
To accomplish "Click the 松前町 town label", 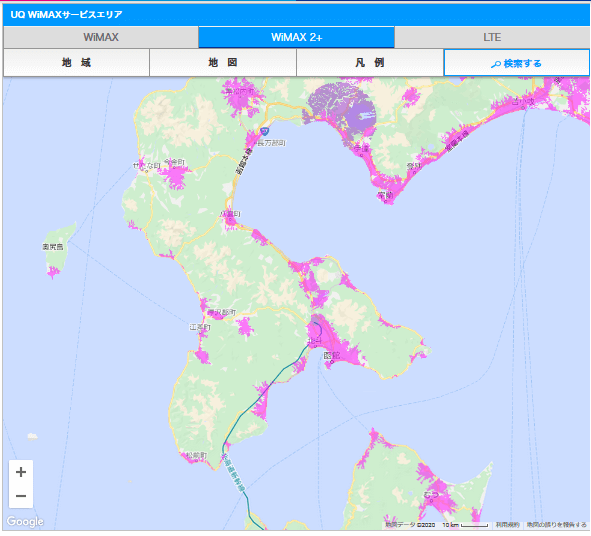I will tap(196, 456).
